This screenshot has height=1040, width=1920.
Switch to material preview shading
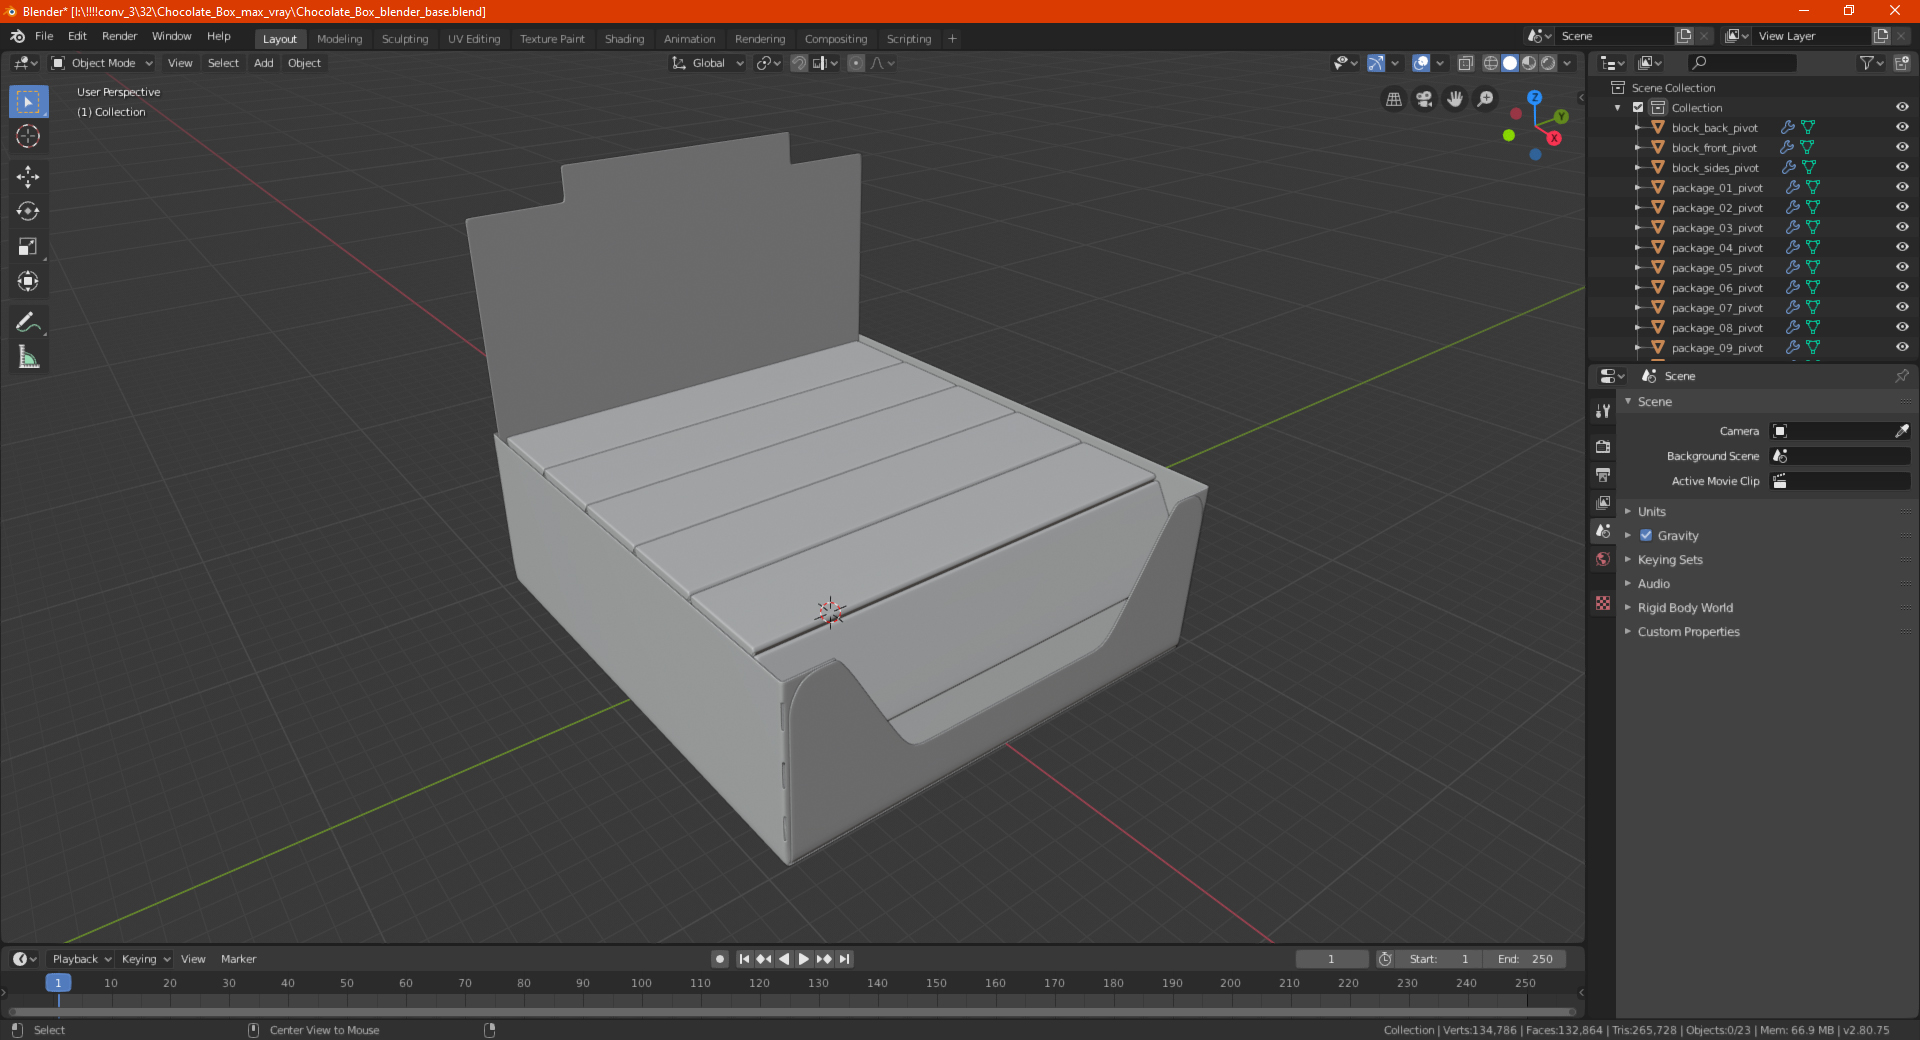[1529, 63]
